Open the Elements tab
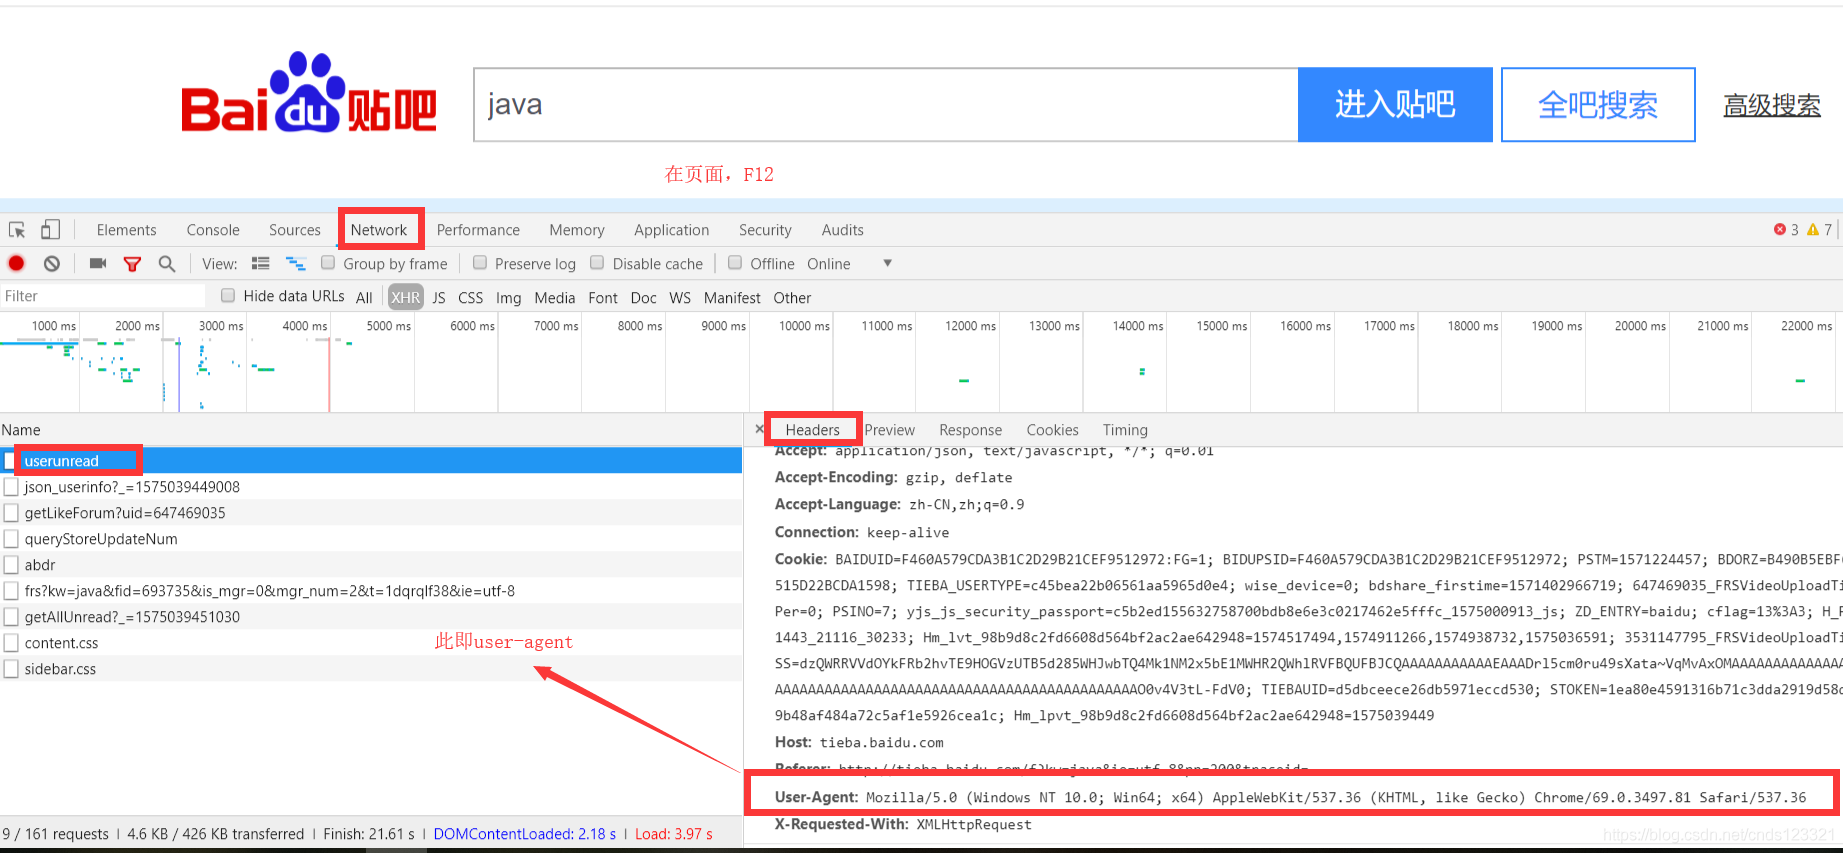This screenshot has height=853, width=1843. [127, 230]
